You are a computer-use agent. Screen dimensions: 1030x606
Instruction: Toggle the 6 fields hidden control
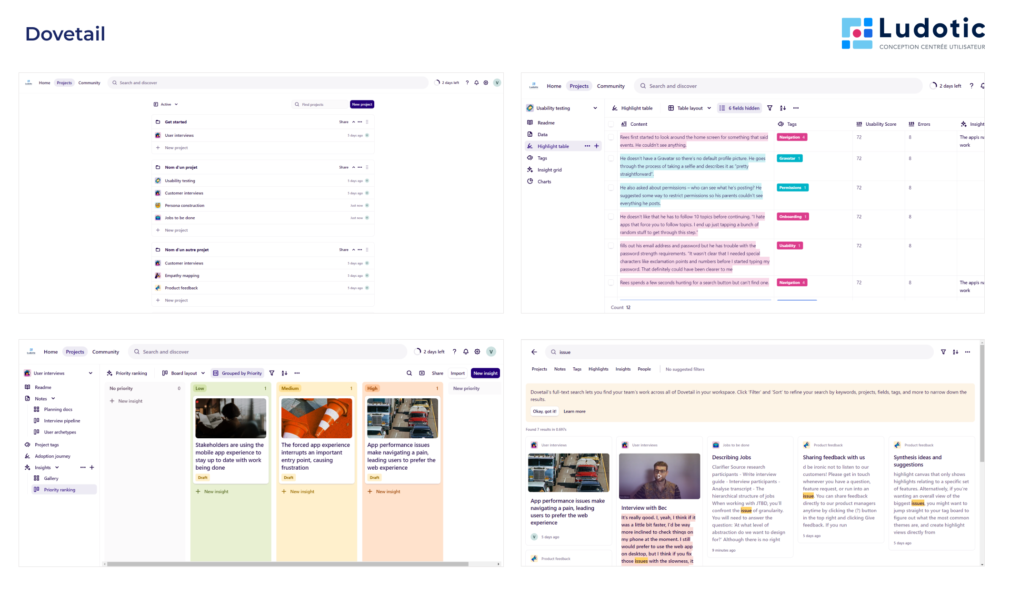(x=740, y=107)
